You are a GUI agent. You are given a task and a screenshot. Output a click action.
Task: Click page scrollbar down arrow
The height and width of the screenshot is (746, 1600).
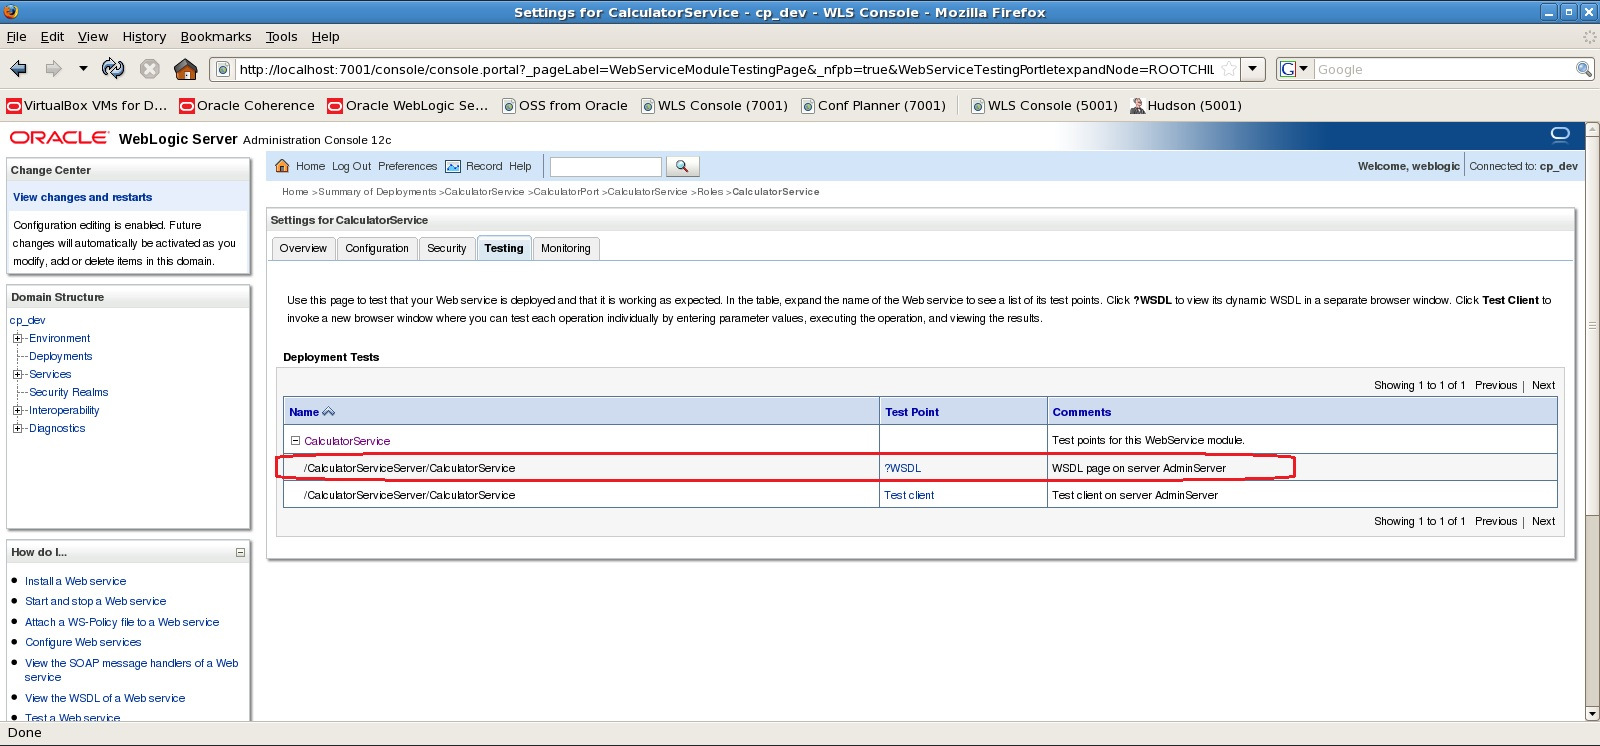[1592, 714]
